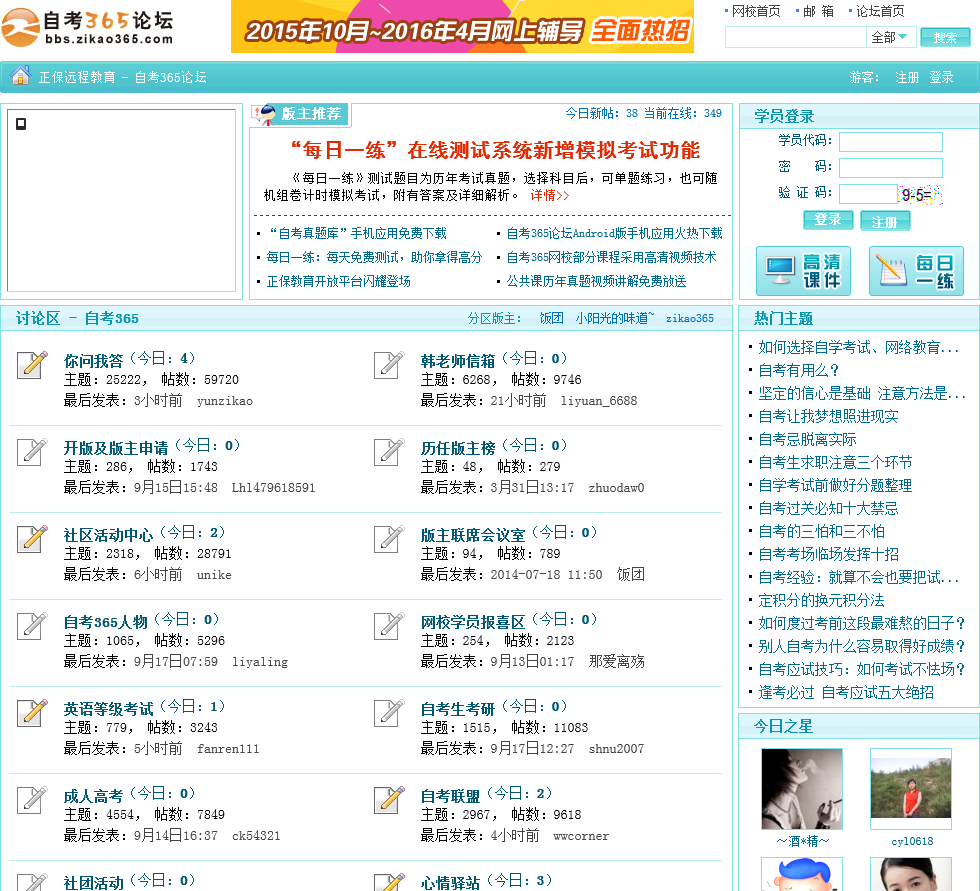Click the ~酒*精~ user avatar

pyautogui.click(x=802, y=789)
